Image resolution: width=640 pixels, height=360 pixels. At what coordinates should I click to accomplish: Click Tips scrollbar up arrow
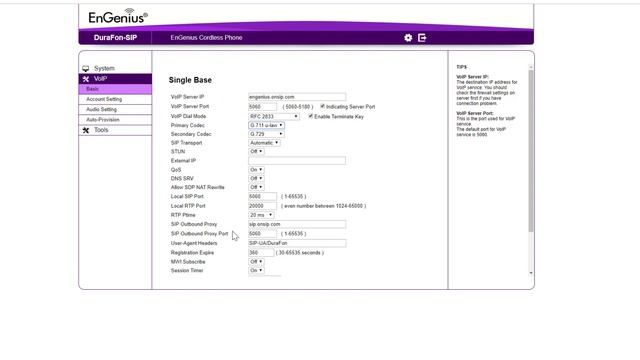coord(531,67)
